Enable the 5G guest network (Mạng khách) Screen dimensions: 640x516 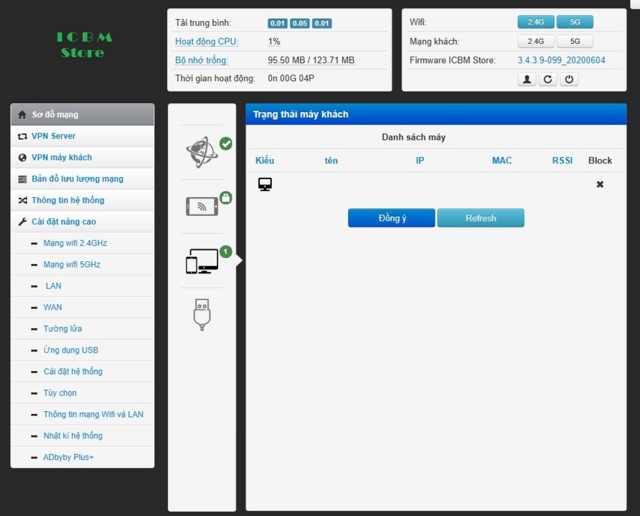coord(574,42)
